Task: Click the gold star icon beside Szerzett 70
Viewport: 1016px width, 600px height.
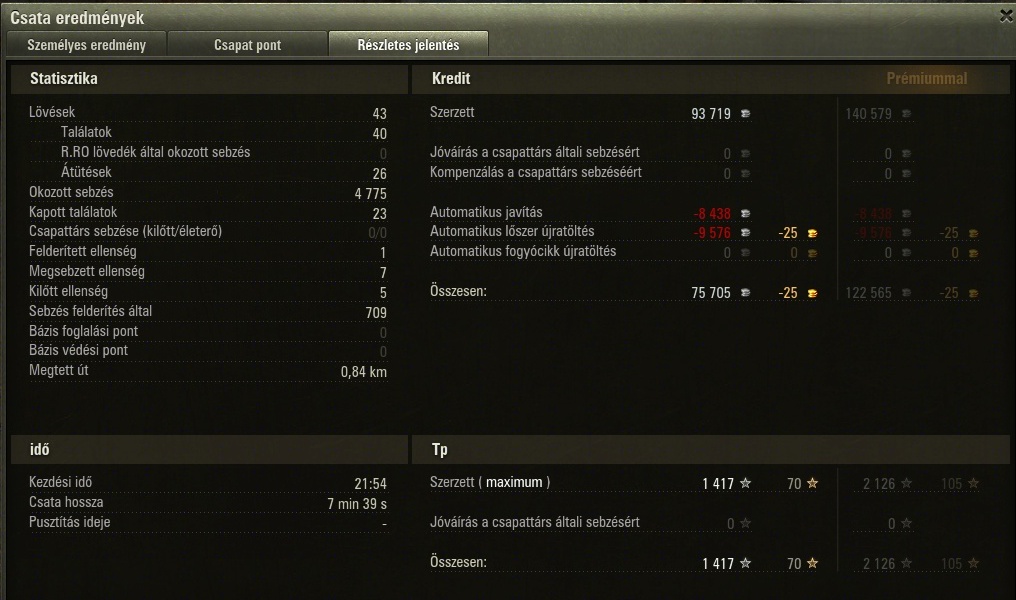Action: click(812, 483)
